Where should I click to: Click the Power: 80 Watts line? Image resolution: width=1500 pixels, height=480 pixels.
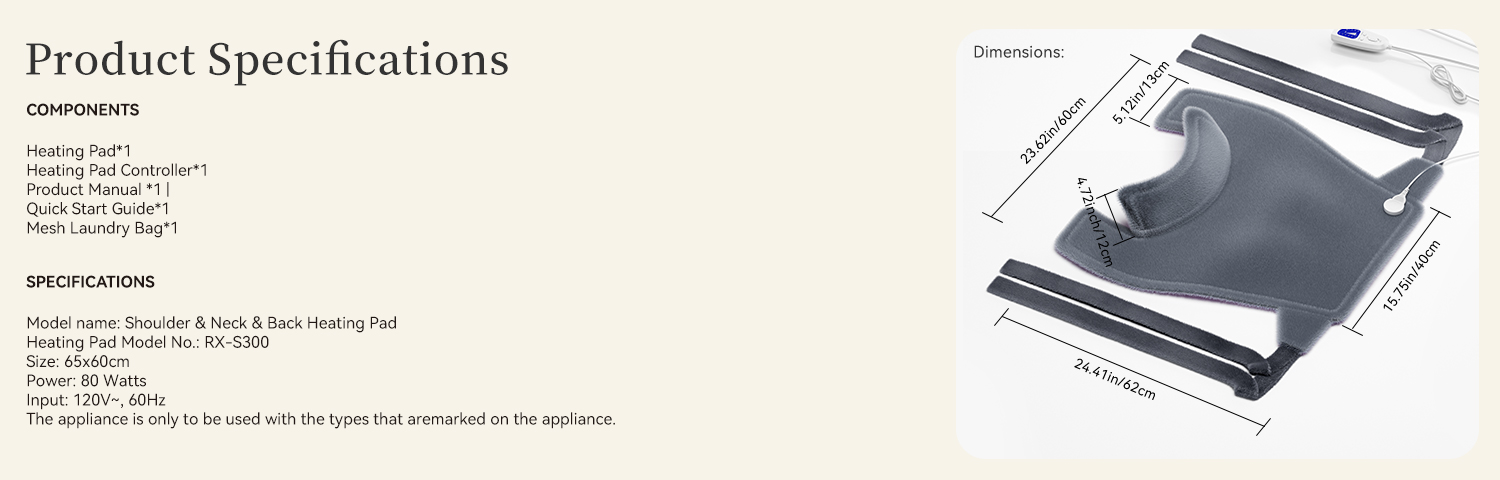(86, 380)
